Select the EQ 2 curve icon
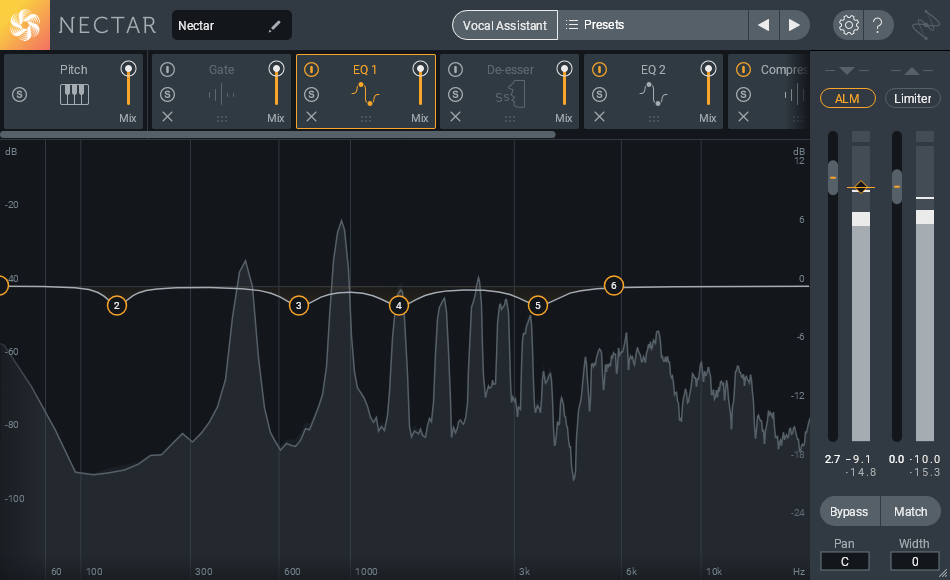 653,95
